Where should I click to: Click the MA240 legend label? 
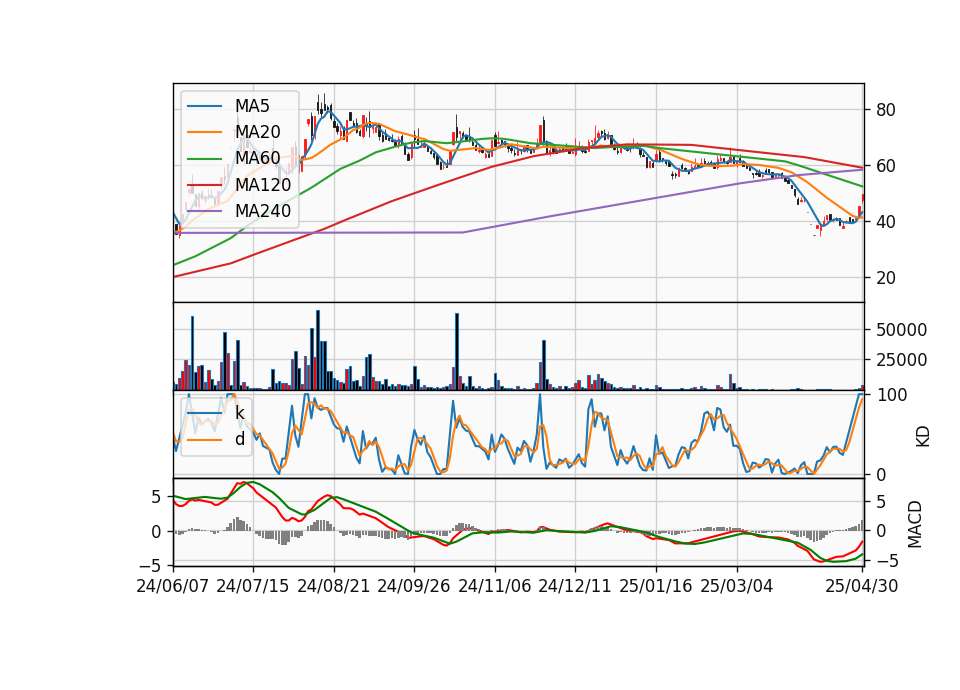tap(263, 211)
